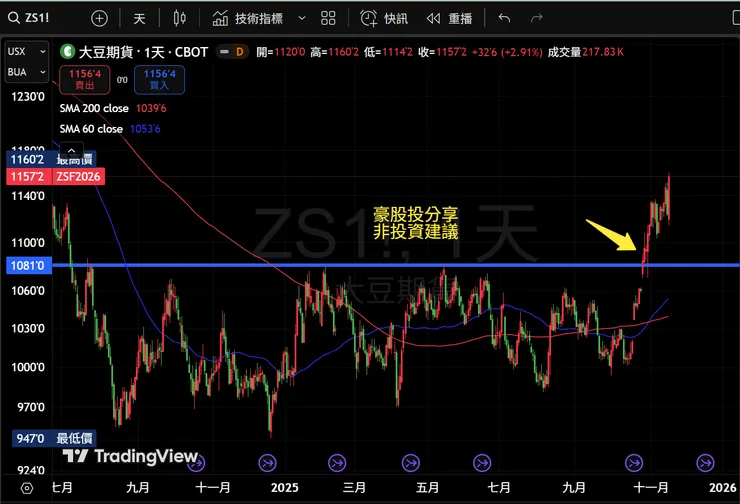Image resolution: width=740 pixels, height=504 pixels.
Task: Click the 成交量 217.83K volume value
Action: tap(585, 52)
